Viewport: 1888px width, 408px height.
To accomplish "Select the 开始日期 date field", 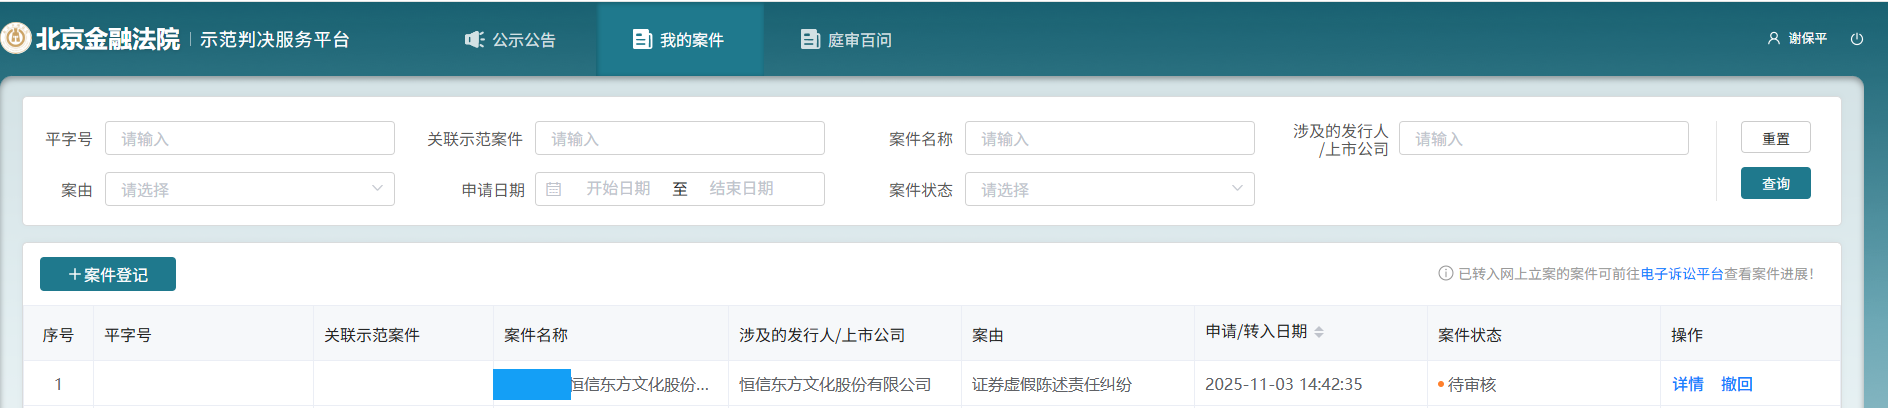I will pyautogui.click(x=618, y=188).
